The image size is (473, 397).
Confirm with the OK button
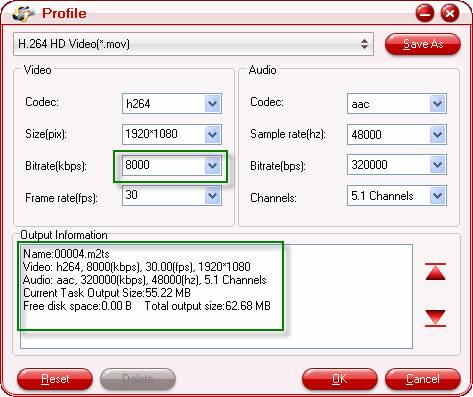tap(340, 379)
